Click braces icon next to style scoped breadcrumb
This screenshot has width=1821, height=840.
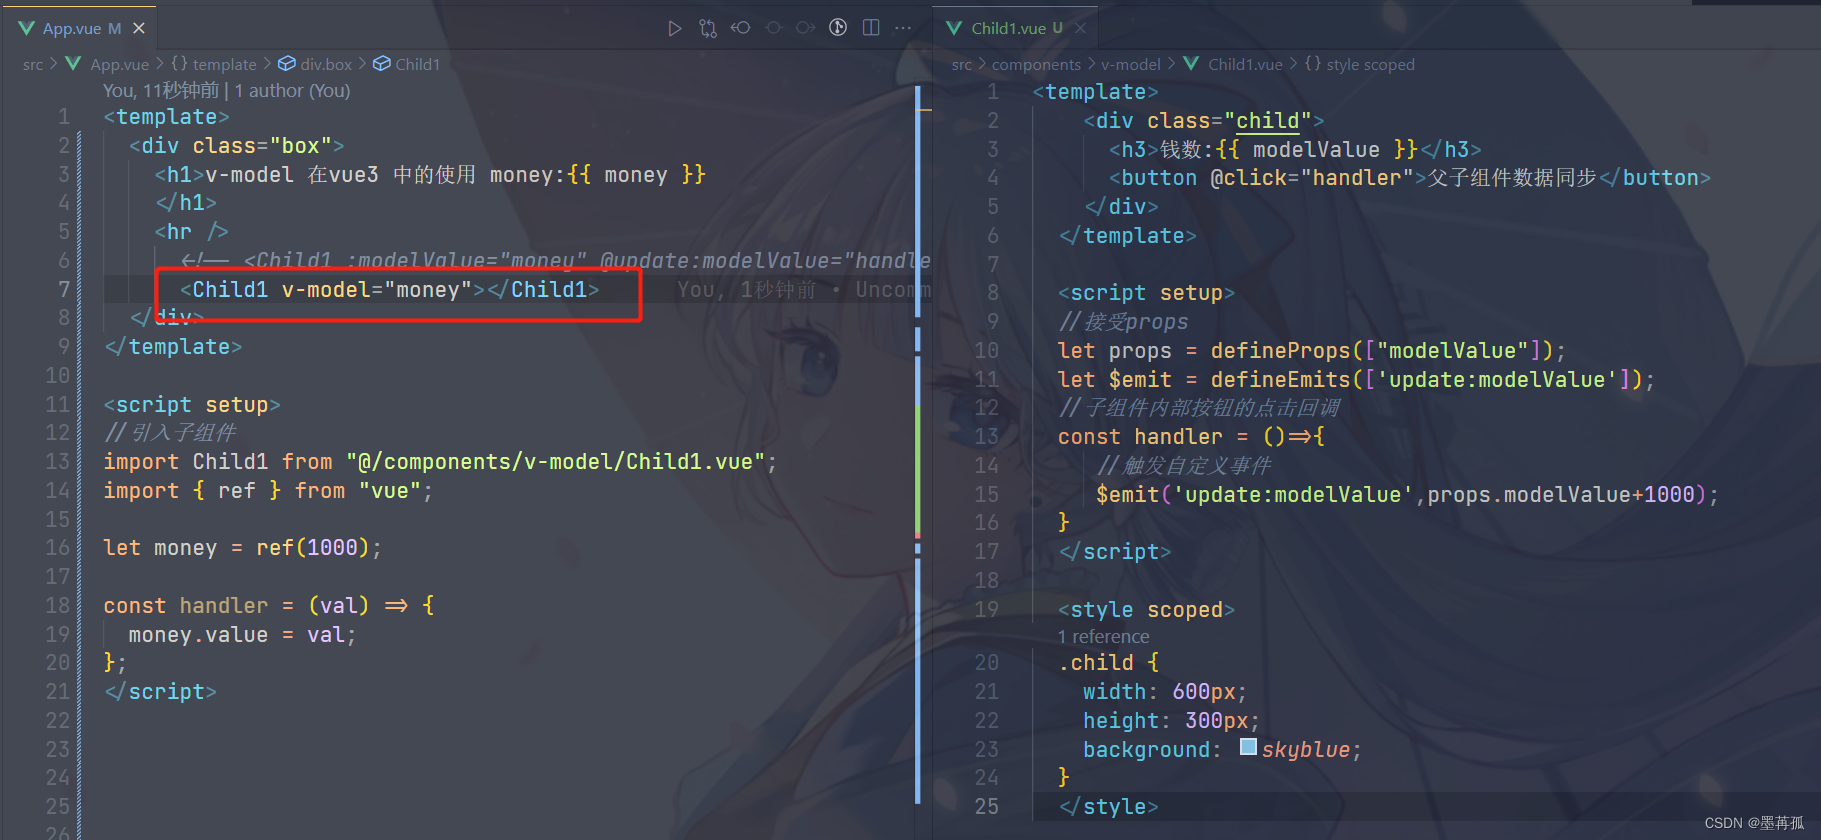[x=1313, y=64]
